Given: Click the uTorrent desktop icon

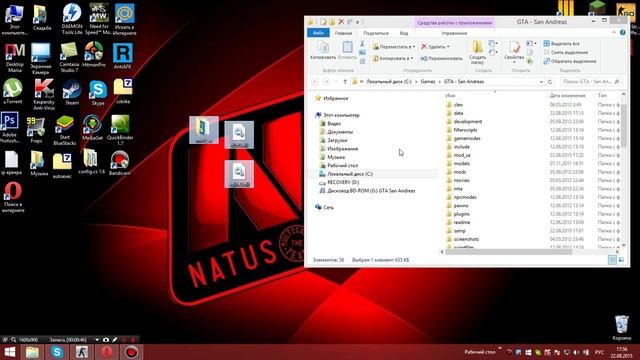Looking at the screenshot, I should coord(13,91).
